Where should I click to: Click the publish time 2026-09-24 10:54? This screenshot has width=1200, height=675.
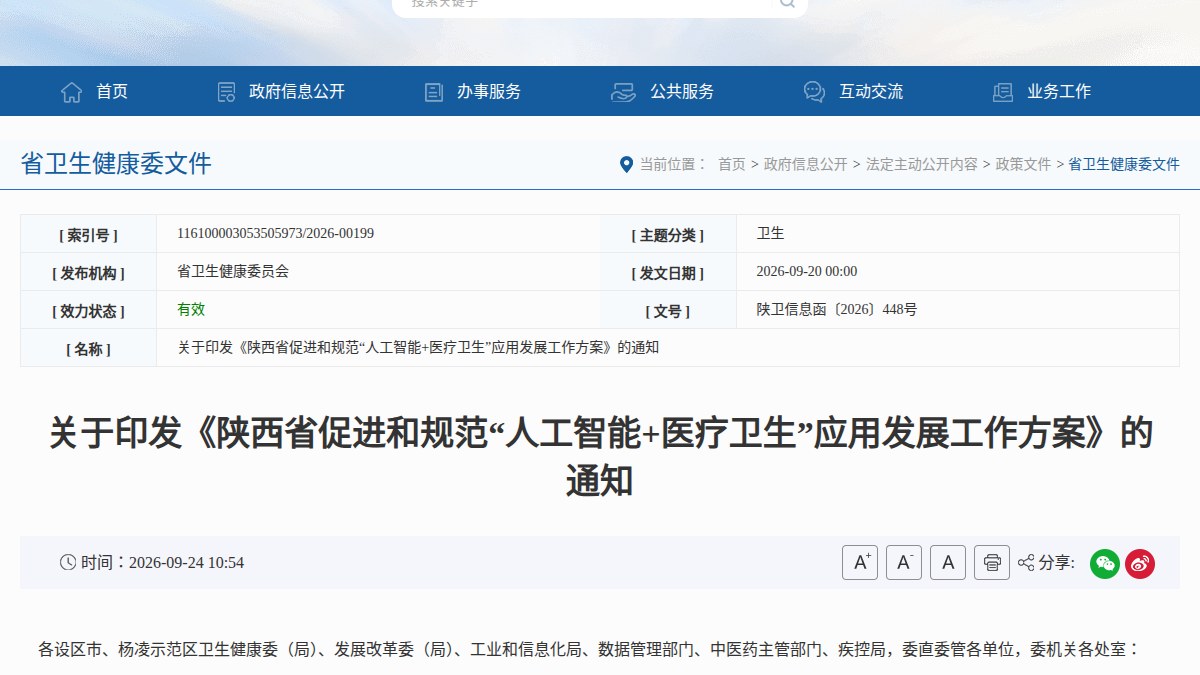tap(186, 563)
